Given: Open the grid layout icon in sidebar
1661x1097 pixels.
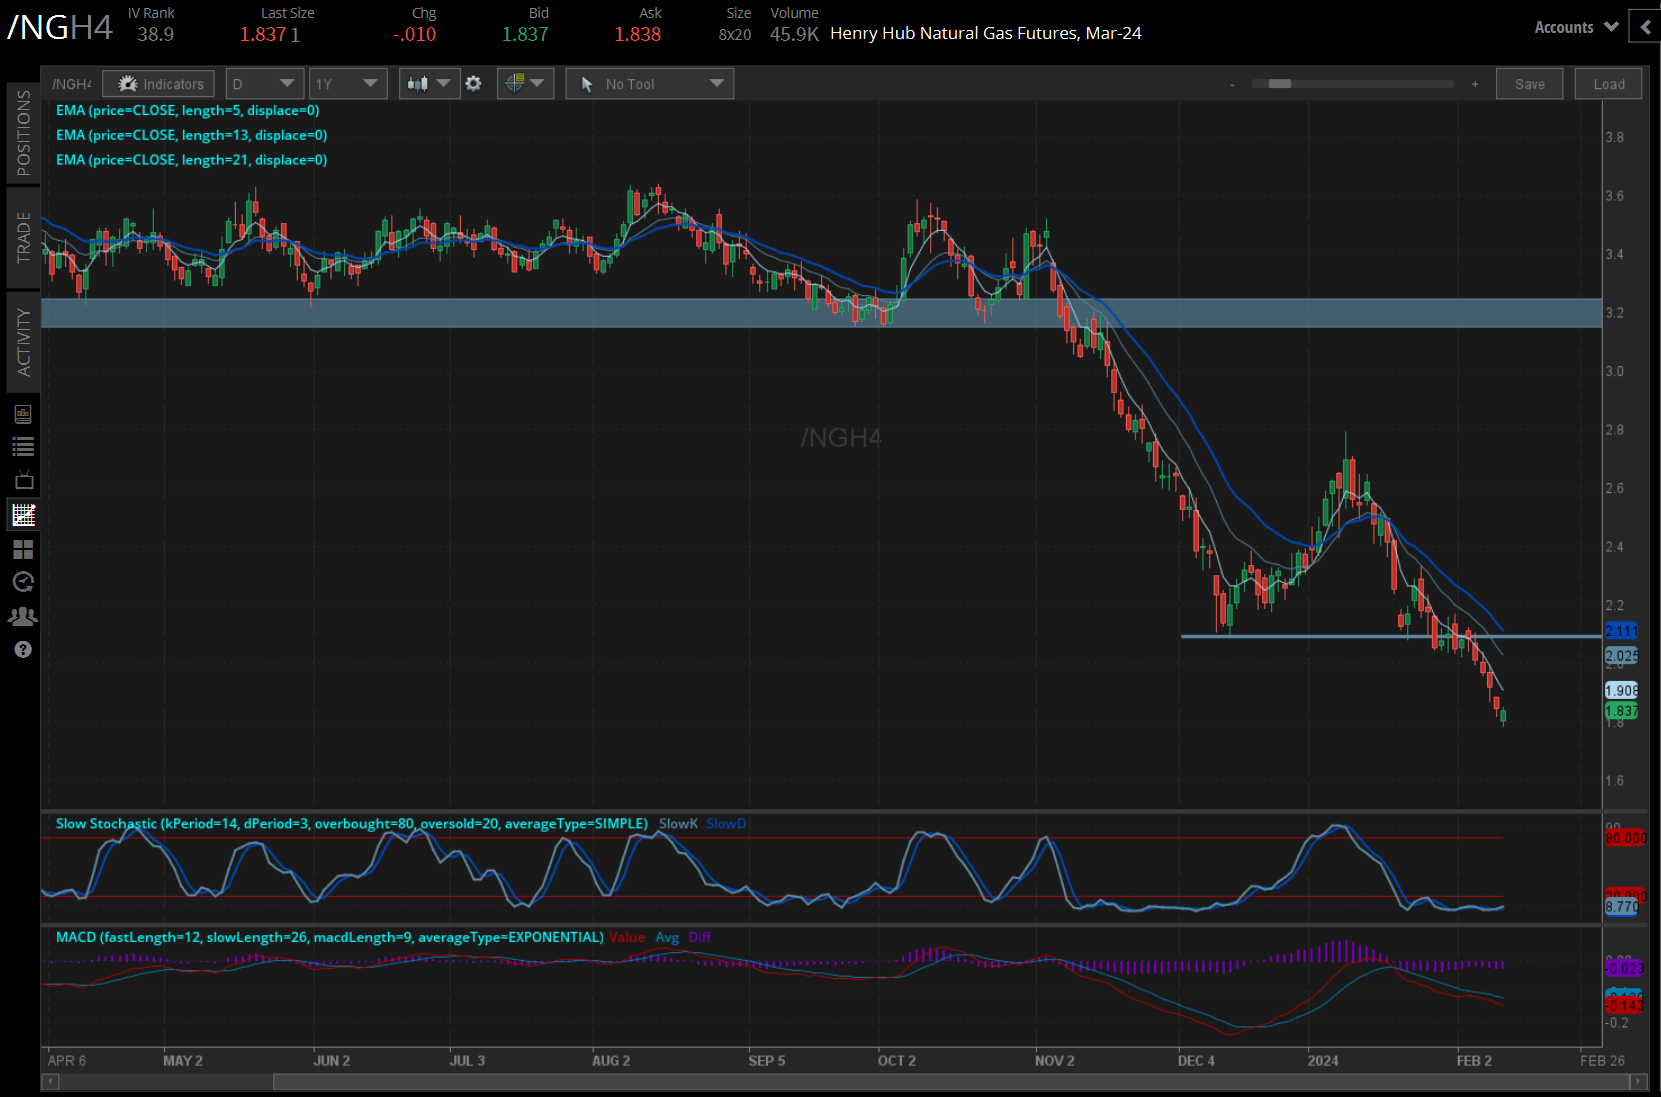Looking at the screenshot, I should 23,549.
